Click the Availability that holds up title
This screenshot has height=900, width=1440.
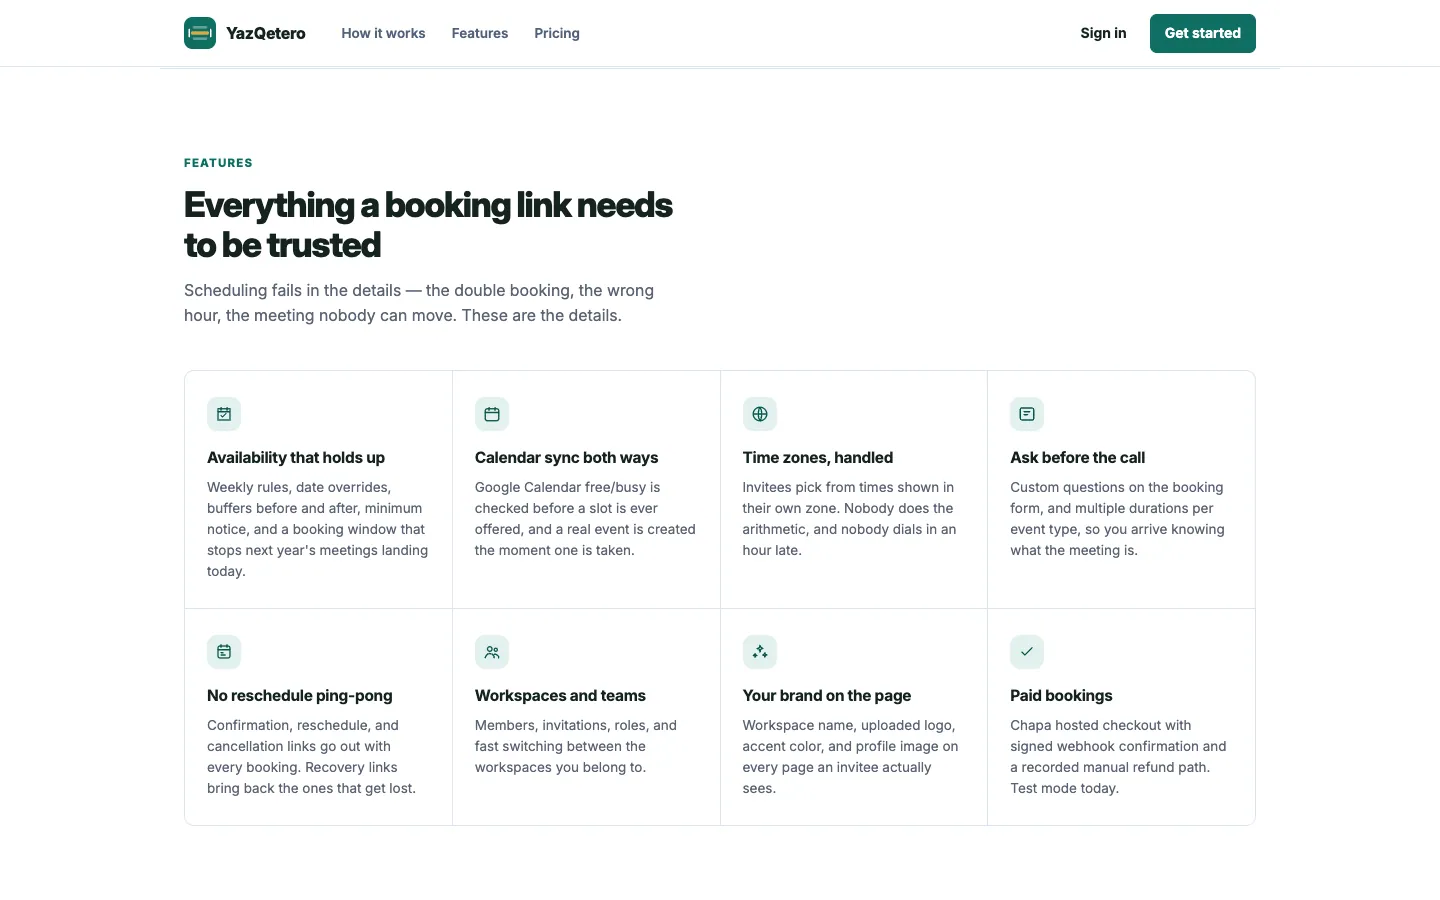296,457
